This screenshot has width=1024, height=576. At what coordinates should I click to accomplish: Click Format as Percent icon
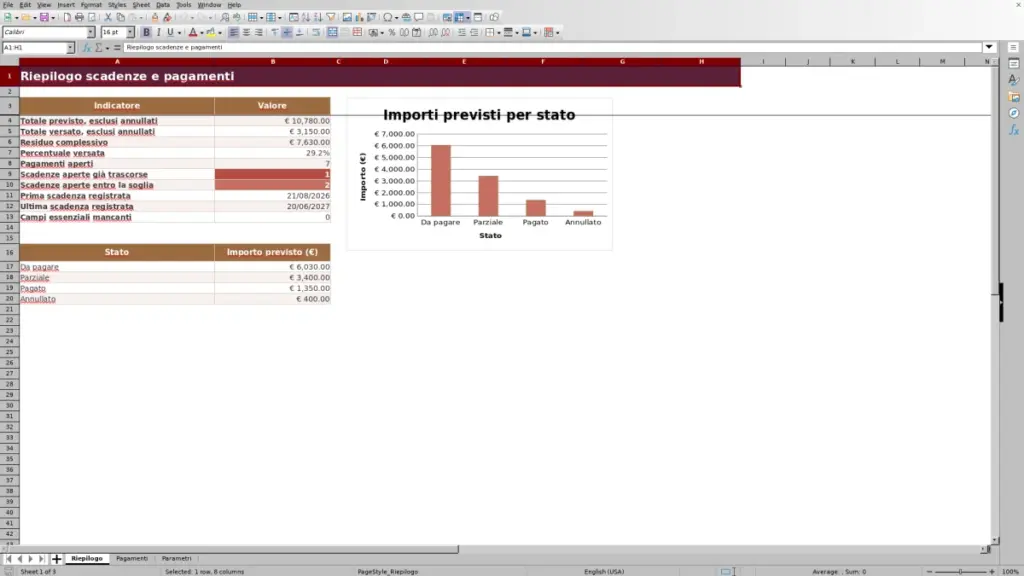[x=392, y=33]
